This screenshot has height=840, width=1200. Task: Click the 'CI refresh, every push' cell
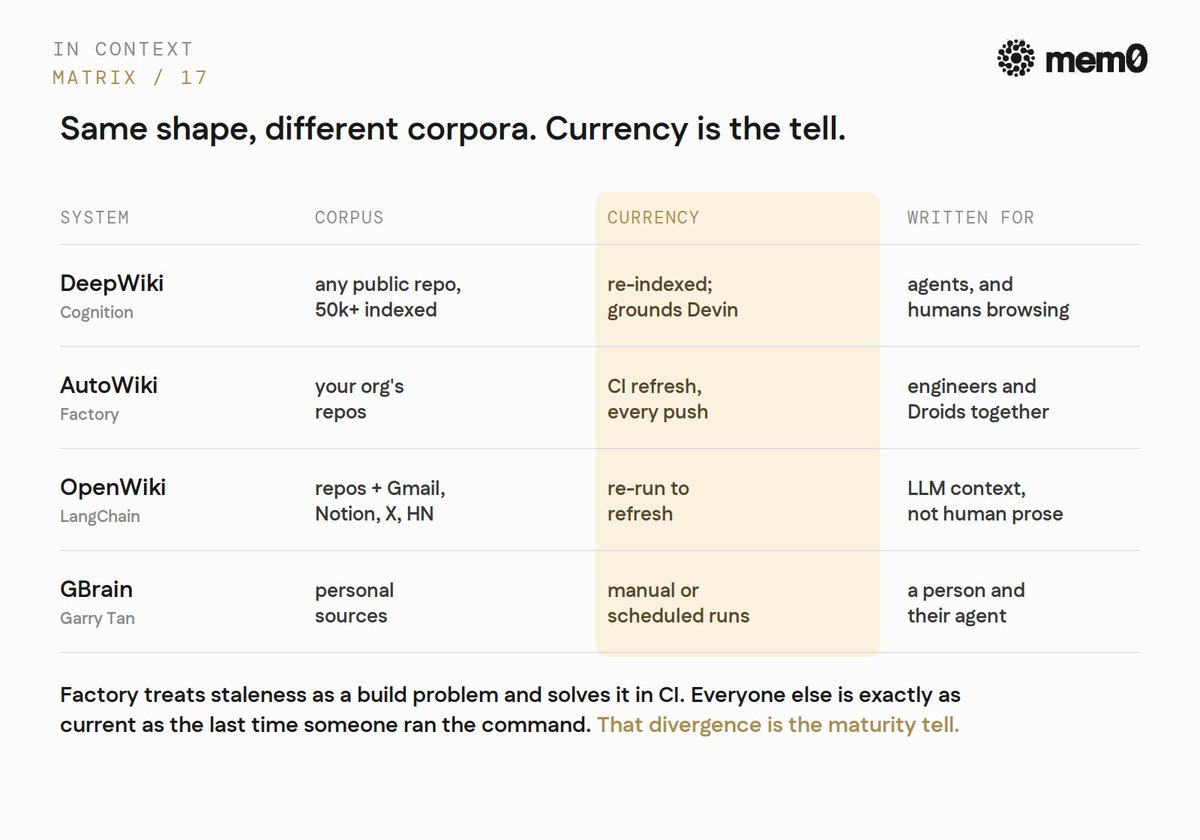point(658,399)
